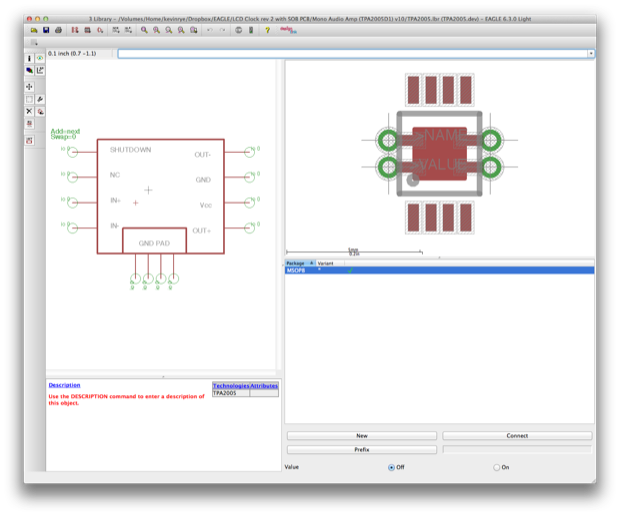Select the Zoom selection tool
The image size is (620, 516).
coord(193,30)
